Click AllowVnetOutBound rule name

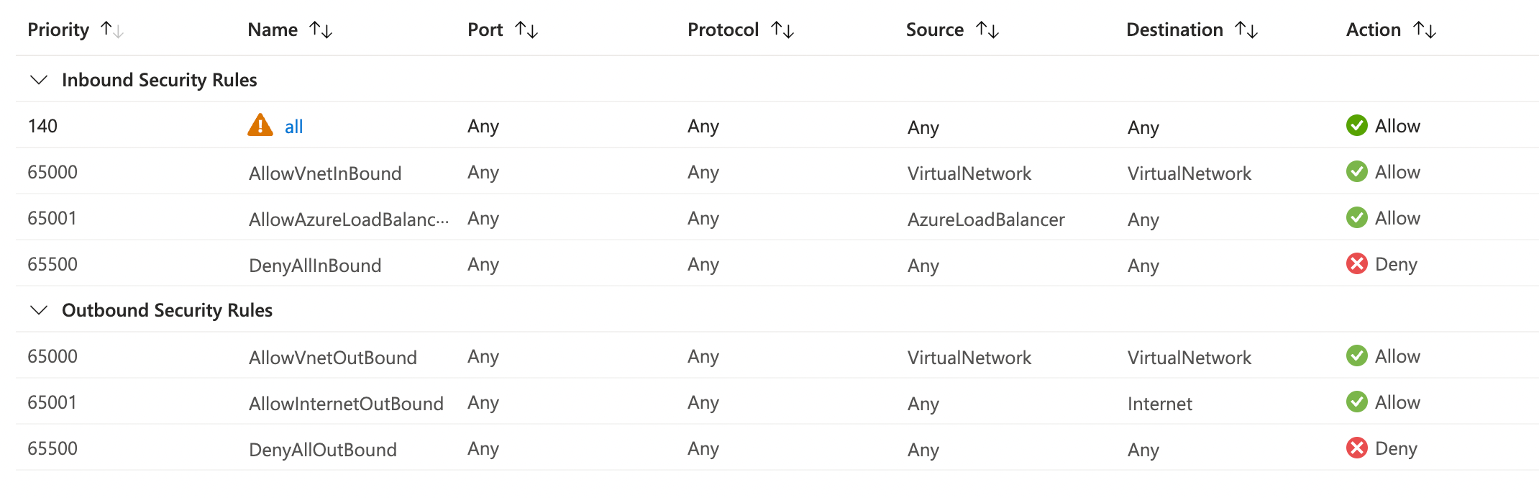(x=332, y=358)
